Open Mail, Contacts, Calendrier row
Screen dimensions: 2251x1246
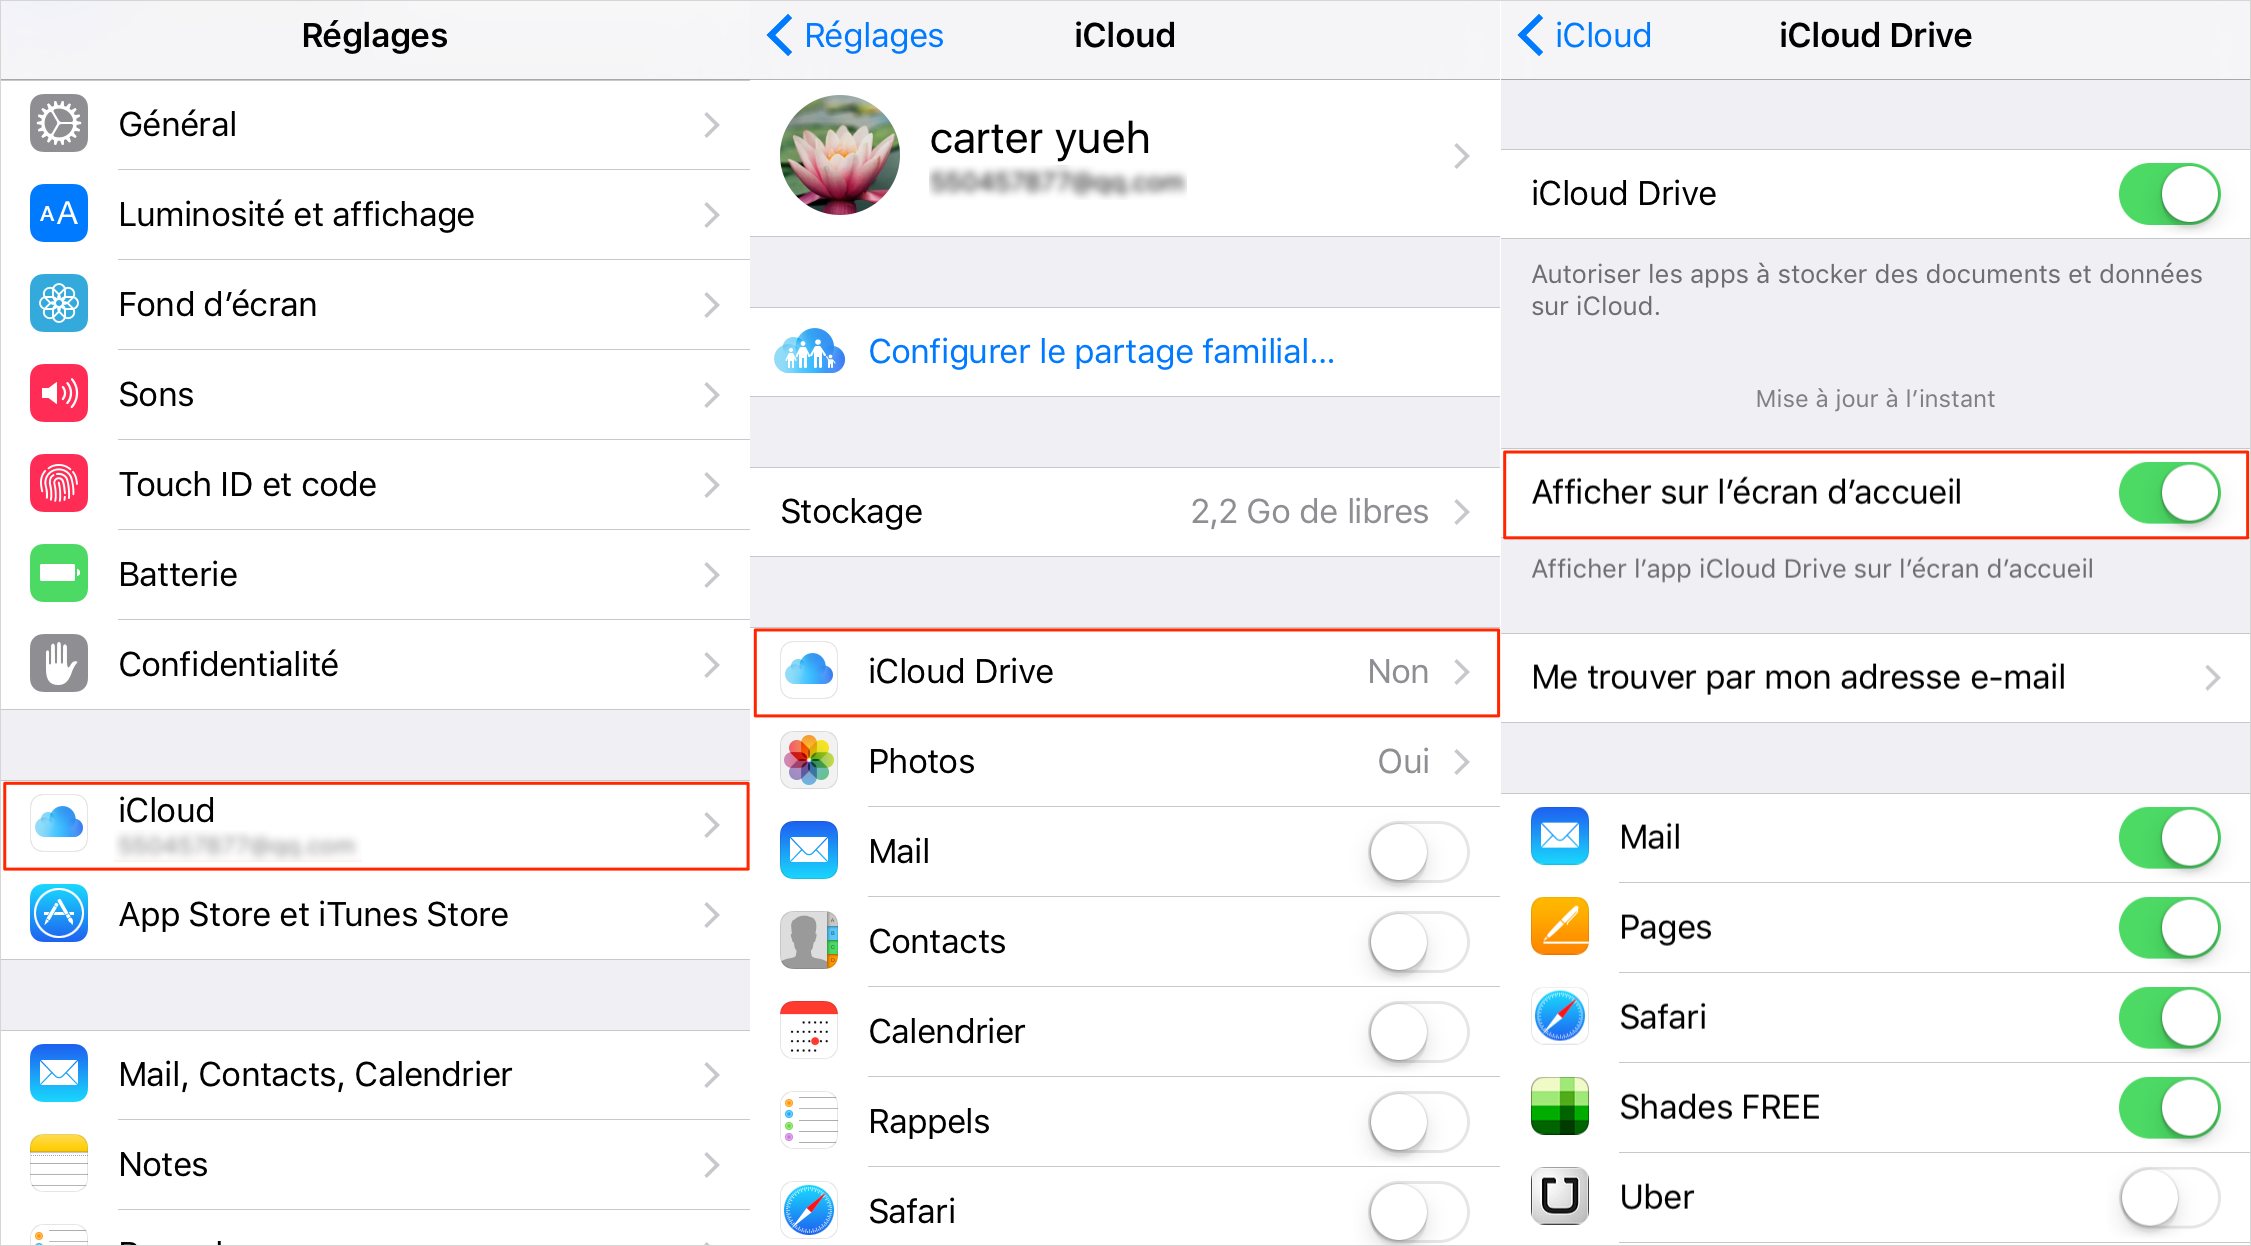375,1075
